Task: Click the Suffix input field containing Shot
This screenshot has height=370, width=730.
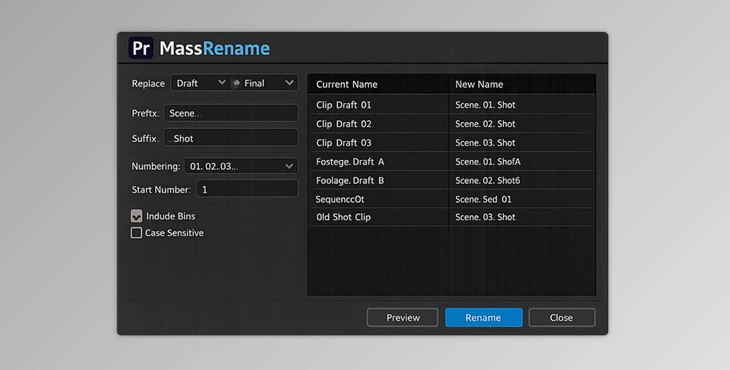Action: 231,138
